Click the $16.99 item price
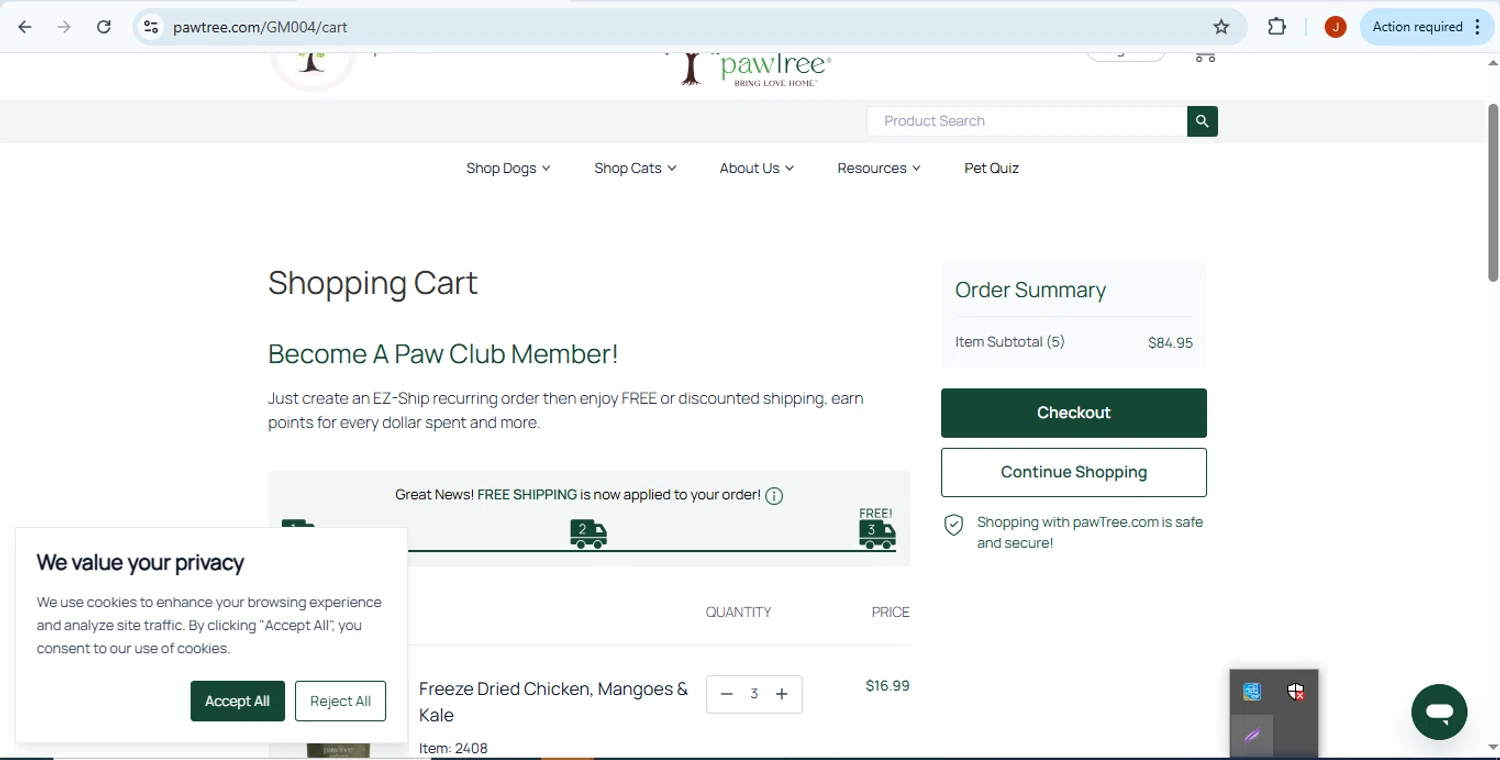This screenshot has width=1500, height=760. [x=887, y=686]
